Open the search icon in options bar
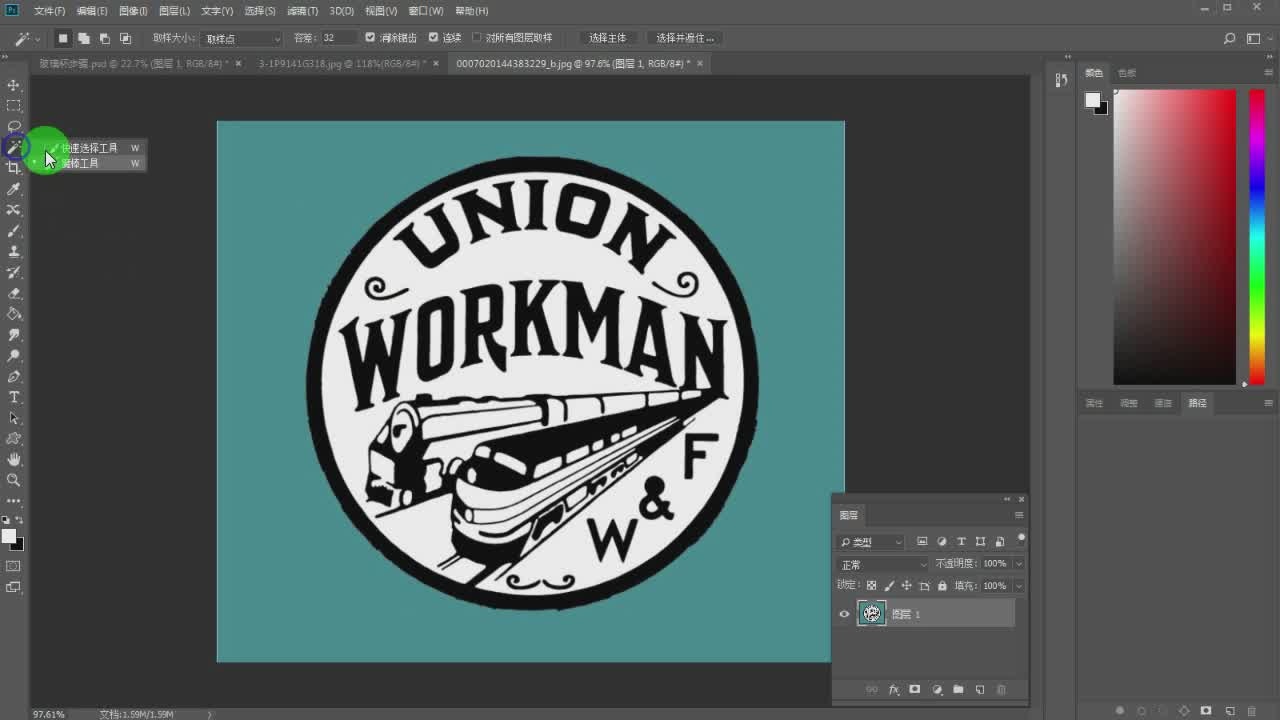1280x720 pixels. pos(1230,39)
